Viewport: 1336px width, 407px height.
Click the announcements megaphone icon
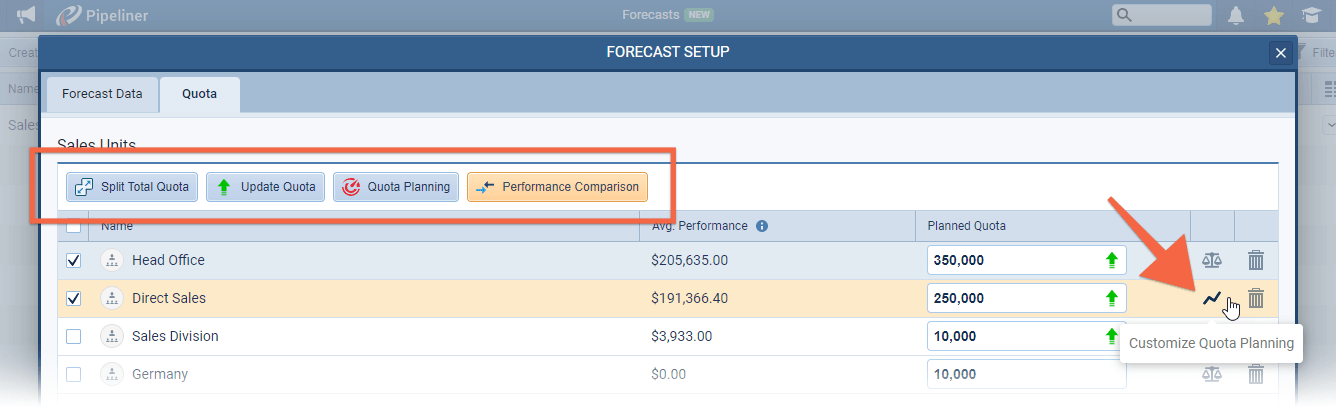pos(27,15)
